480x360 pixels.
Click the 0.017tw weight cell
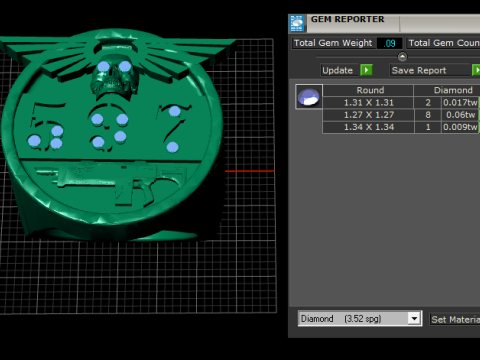[x=460, y=103]
